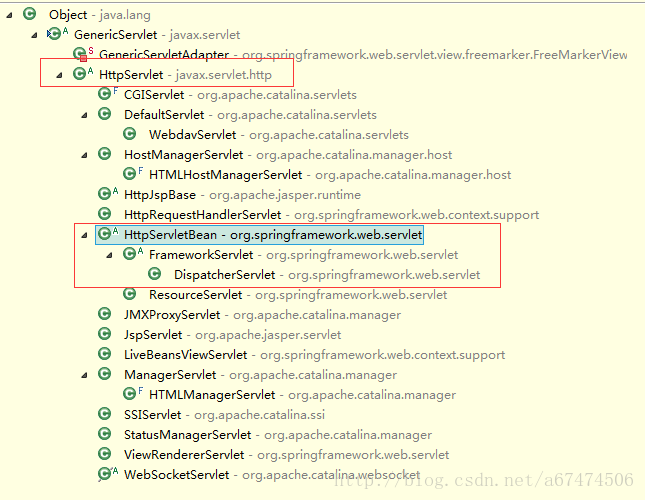Screen dimensions: 645x500
Task: Select the DispatcherServlet entry
Action: click(327, 274)
